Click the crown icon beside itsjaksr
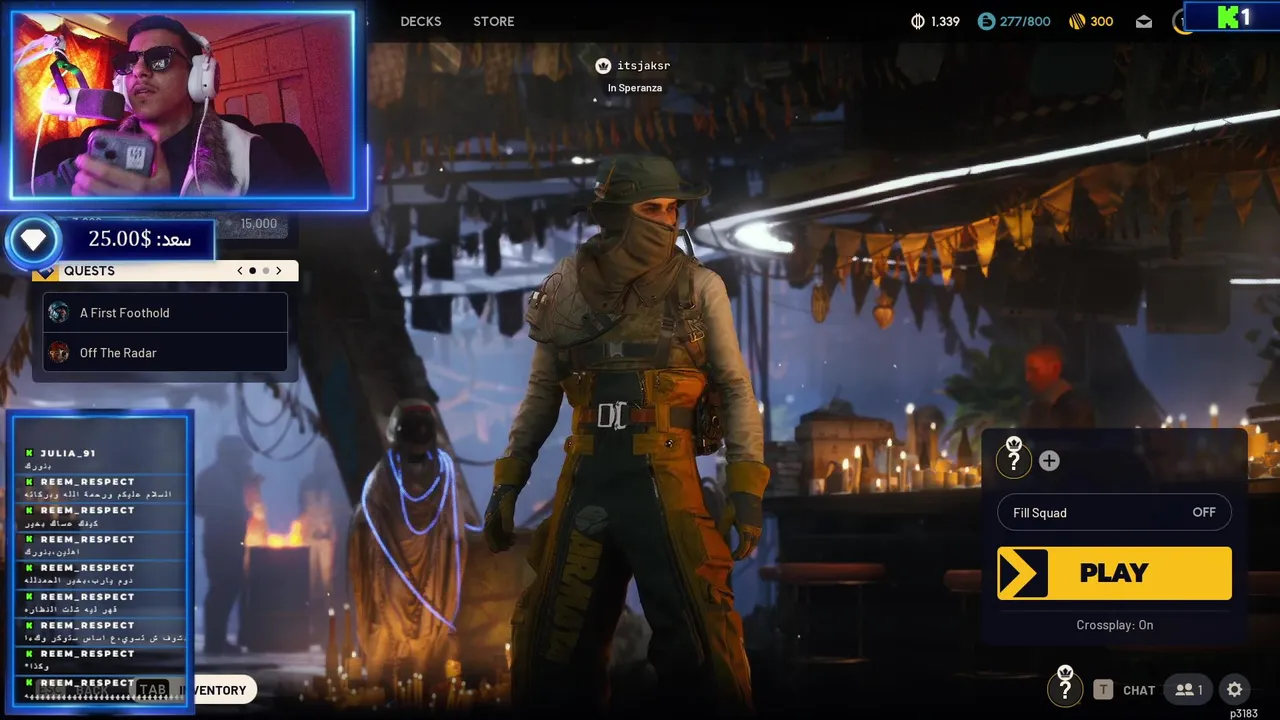This screenshot has width=1280, height=720. tap(603, 66)
